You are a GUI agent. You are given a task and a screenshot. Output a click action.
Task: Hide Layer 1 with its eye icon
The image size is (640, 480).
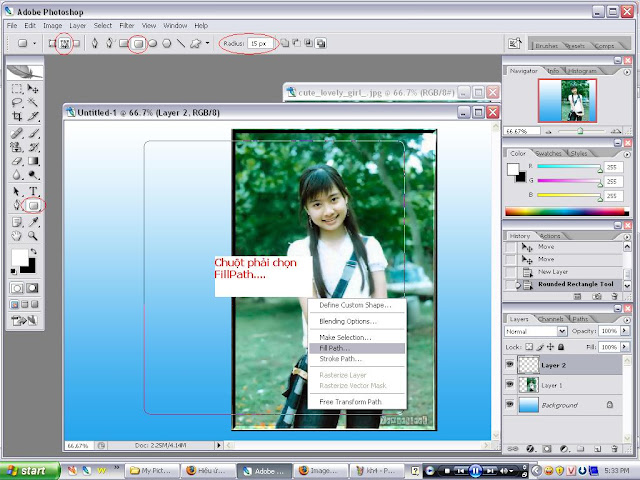tap(510, 384)
